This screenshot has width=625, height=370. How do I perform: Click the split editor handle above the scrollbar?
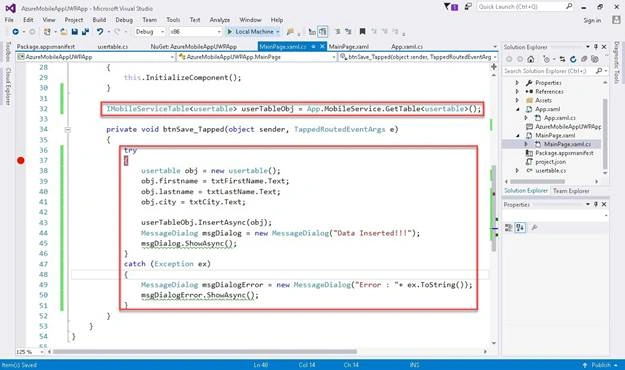click(493, 66)
